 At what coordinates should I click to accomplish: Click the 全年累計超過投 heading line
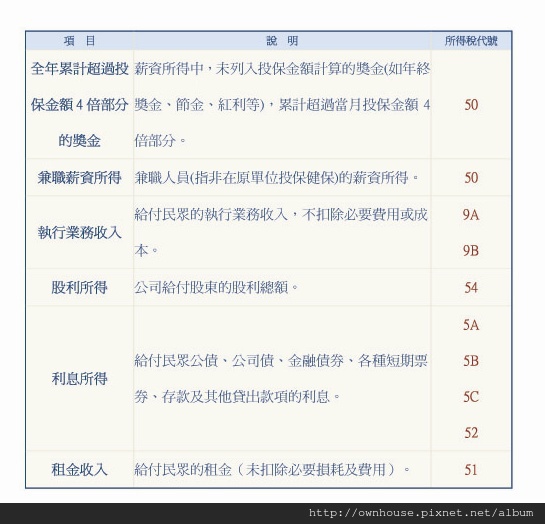point(80,69)
